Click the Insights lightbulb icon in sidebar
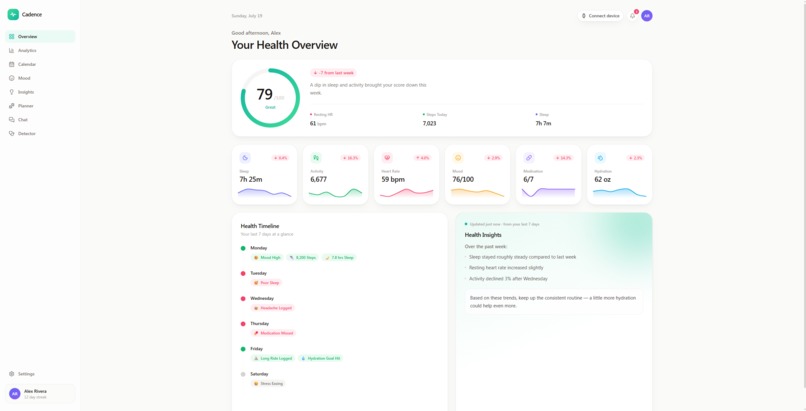This screenshot has width=806, height=411. tap(11, 92)
